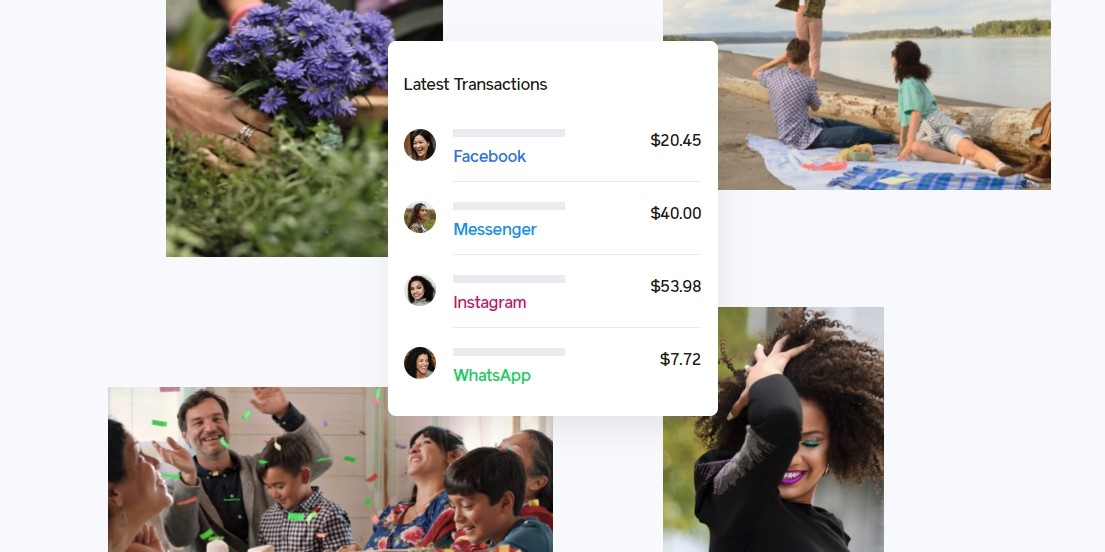Select the $20.45 transaction amount
This screenshot has height=552, width=1105.
tap(676, 140)
